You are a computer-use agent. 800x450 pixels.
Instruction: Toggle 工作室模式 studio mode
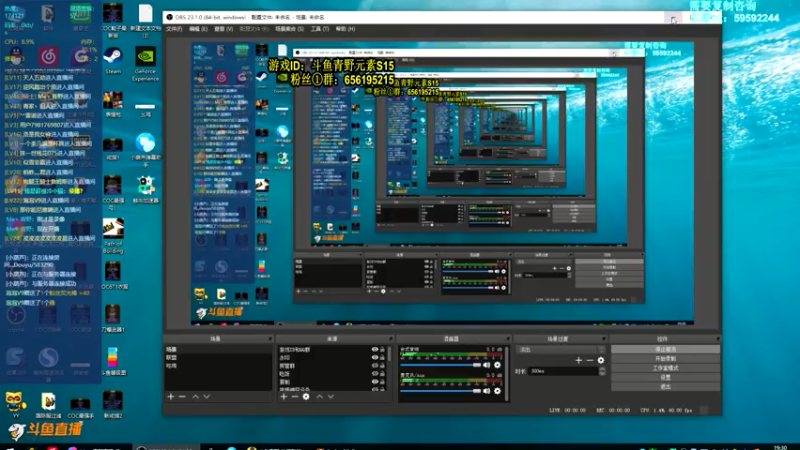[x=665, y=368]
